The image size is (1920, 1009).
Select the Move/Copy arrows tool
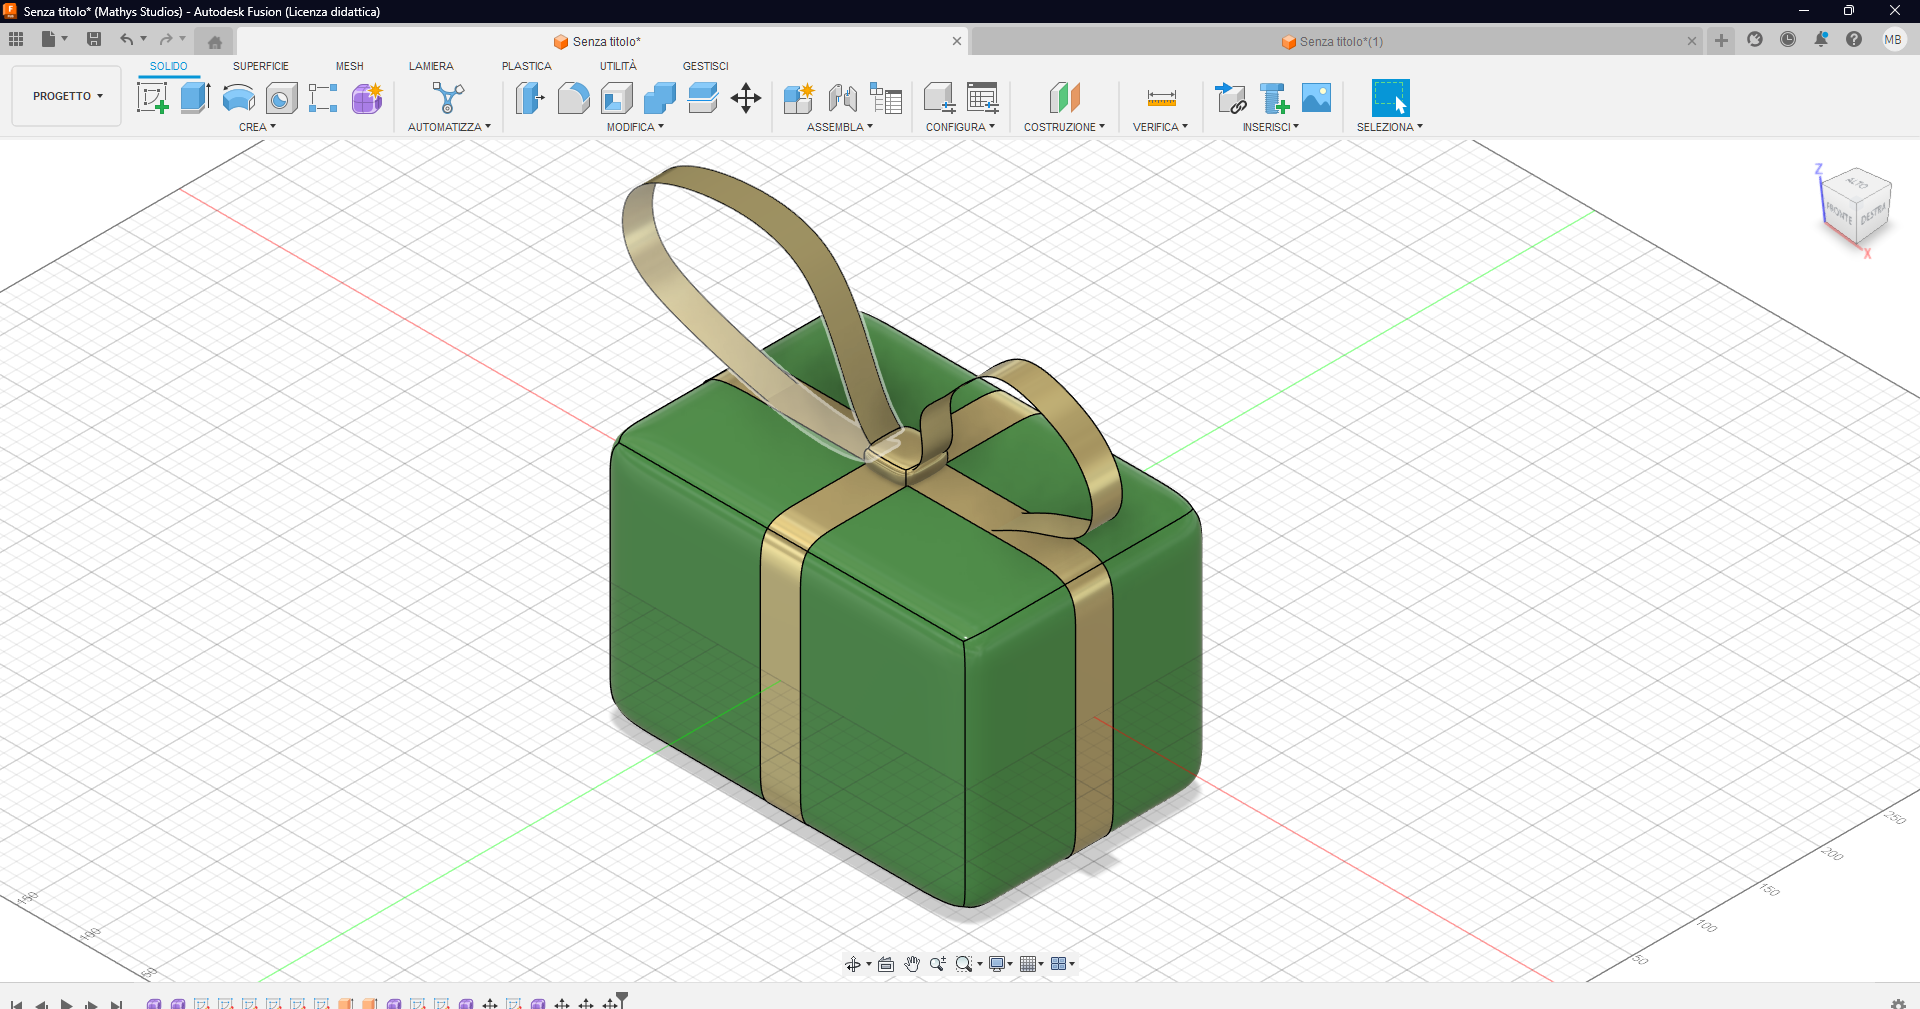pos(746,98)
